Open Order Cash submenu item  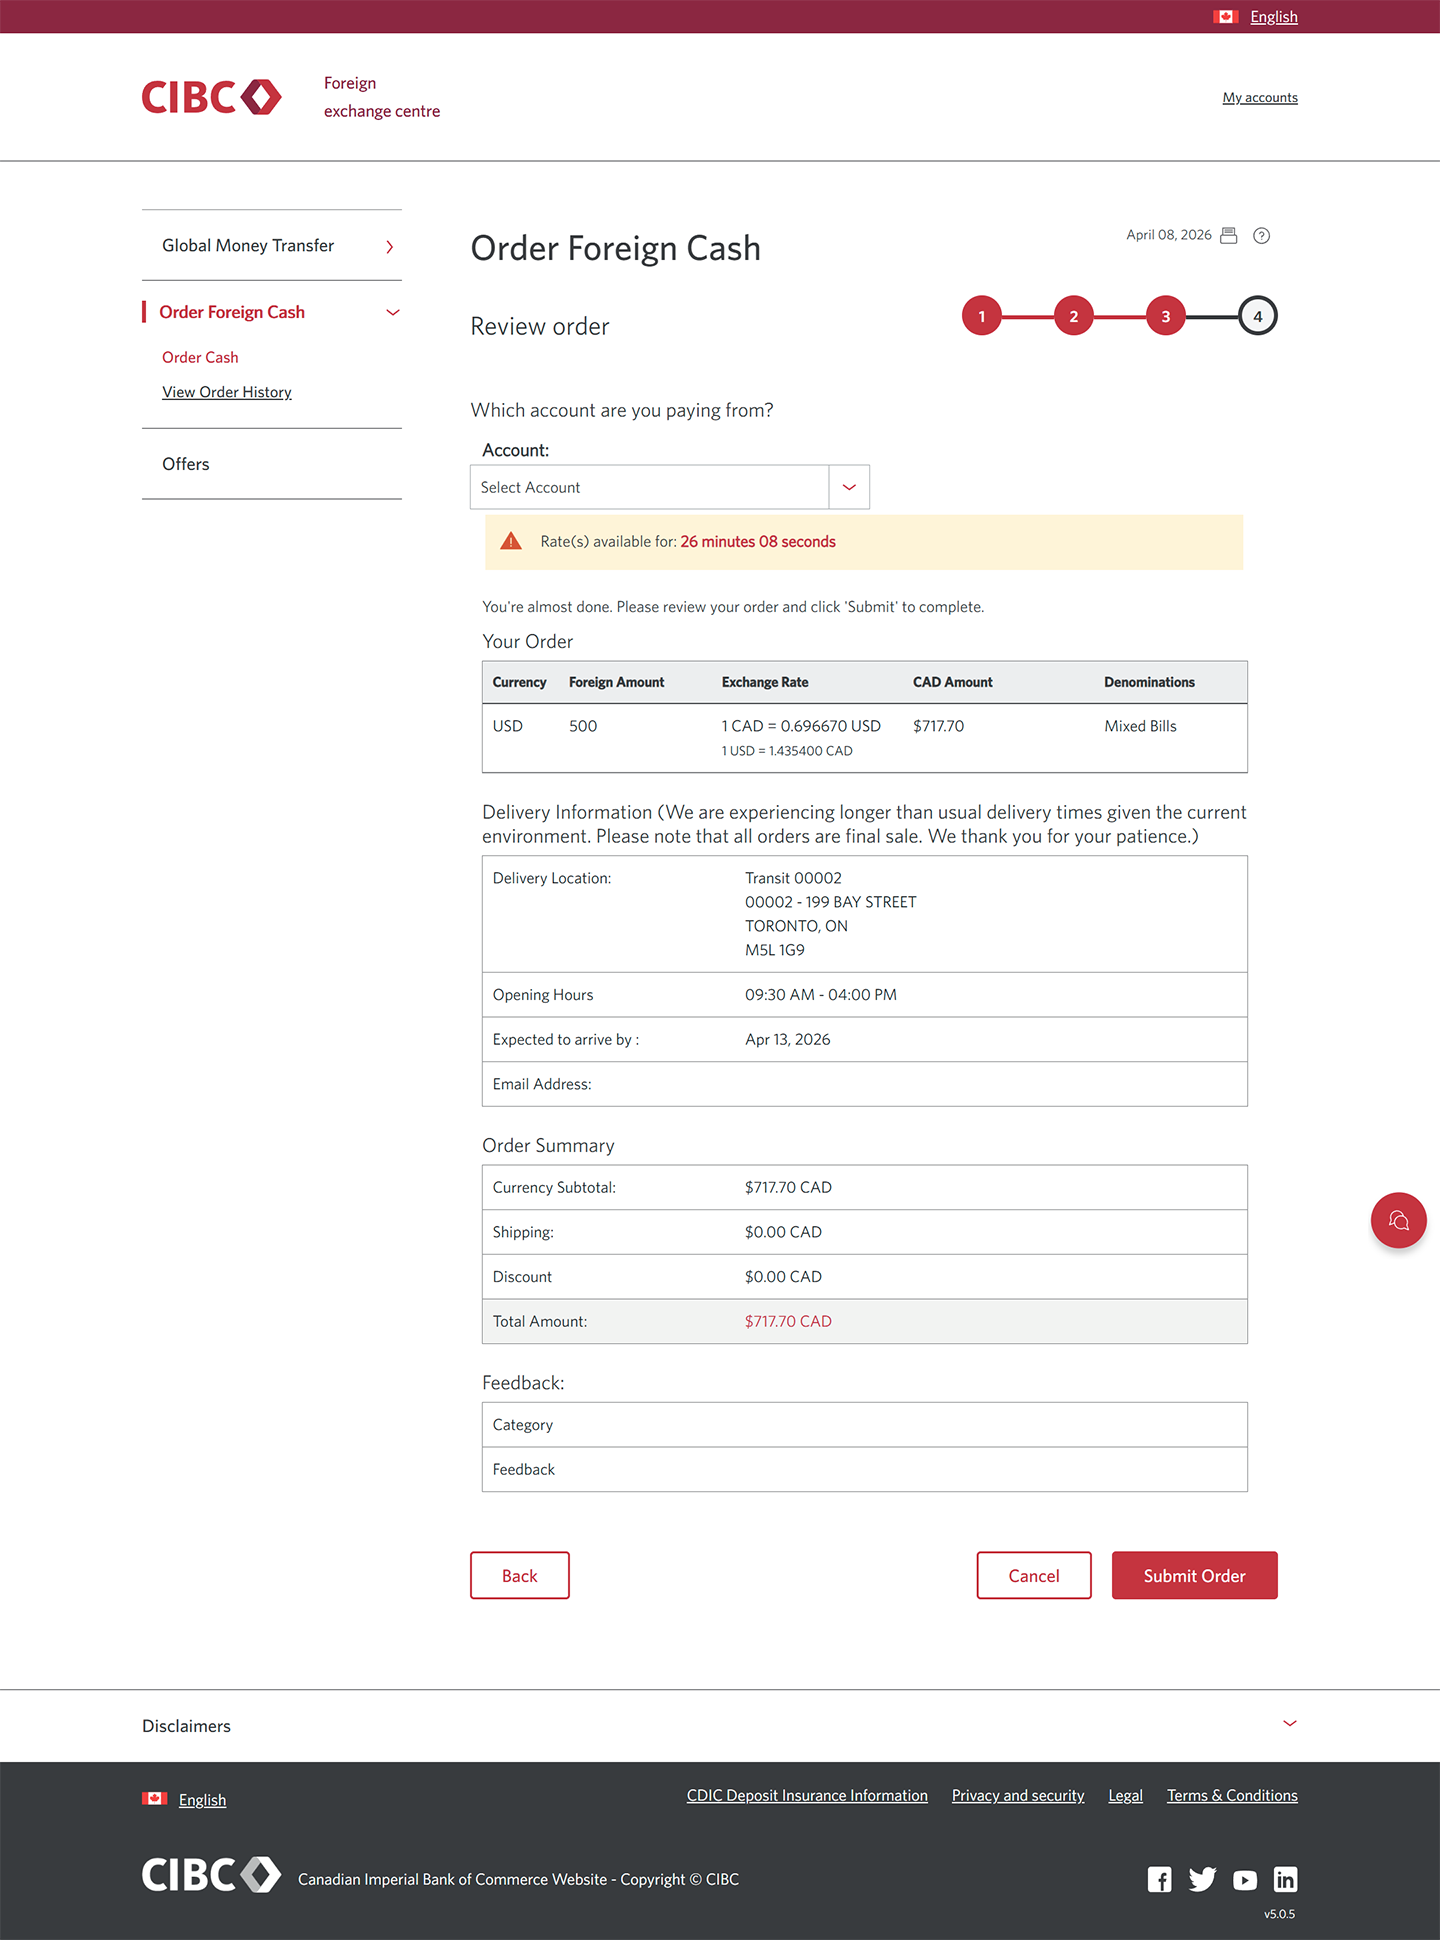coord(200,357)
